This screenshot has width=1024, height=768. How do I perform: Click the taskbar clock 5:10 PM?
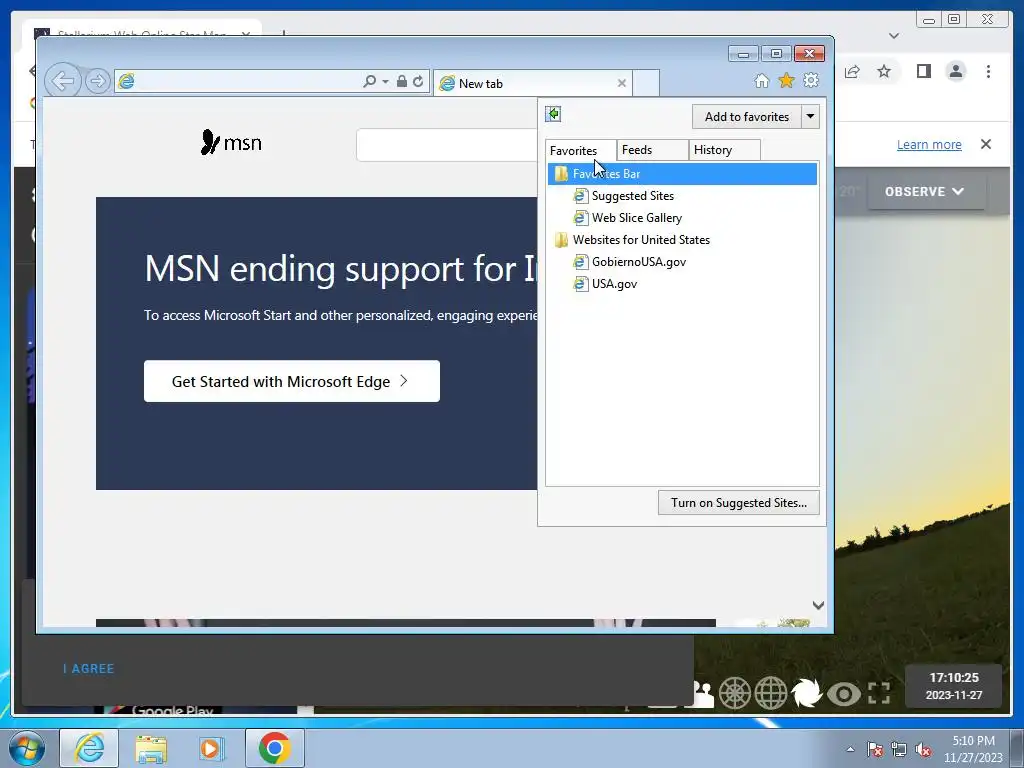click(x=973, y=749)
